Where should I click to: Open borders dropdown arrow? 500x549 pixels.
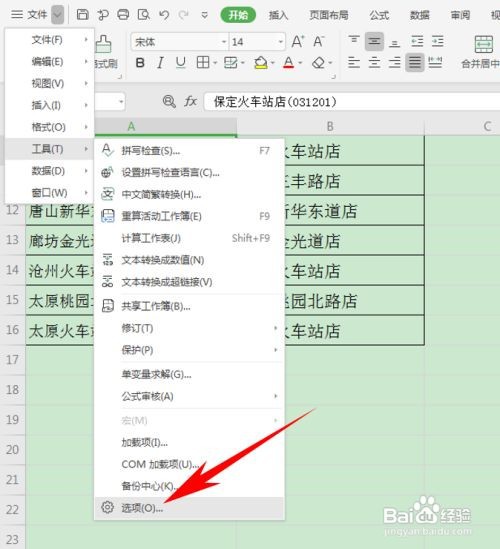pos(215,63)
